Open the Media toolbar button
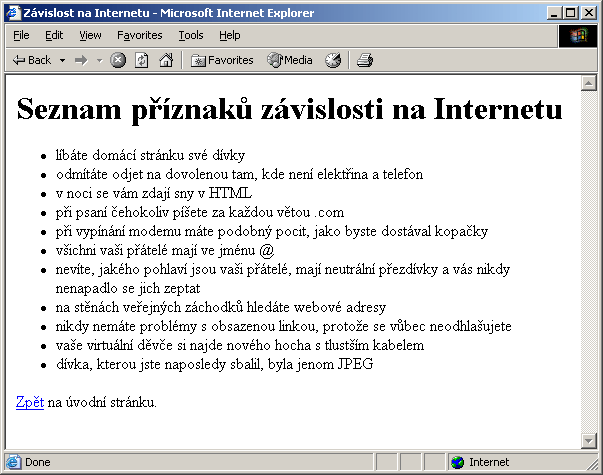Image resolution: width=603 pixels, height=475 pixels. [x=290, y=60]
